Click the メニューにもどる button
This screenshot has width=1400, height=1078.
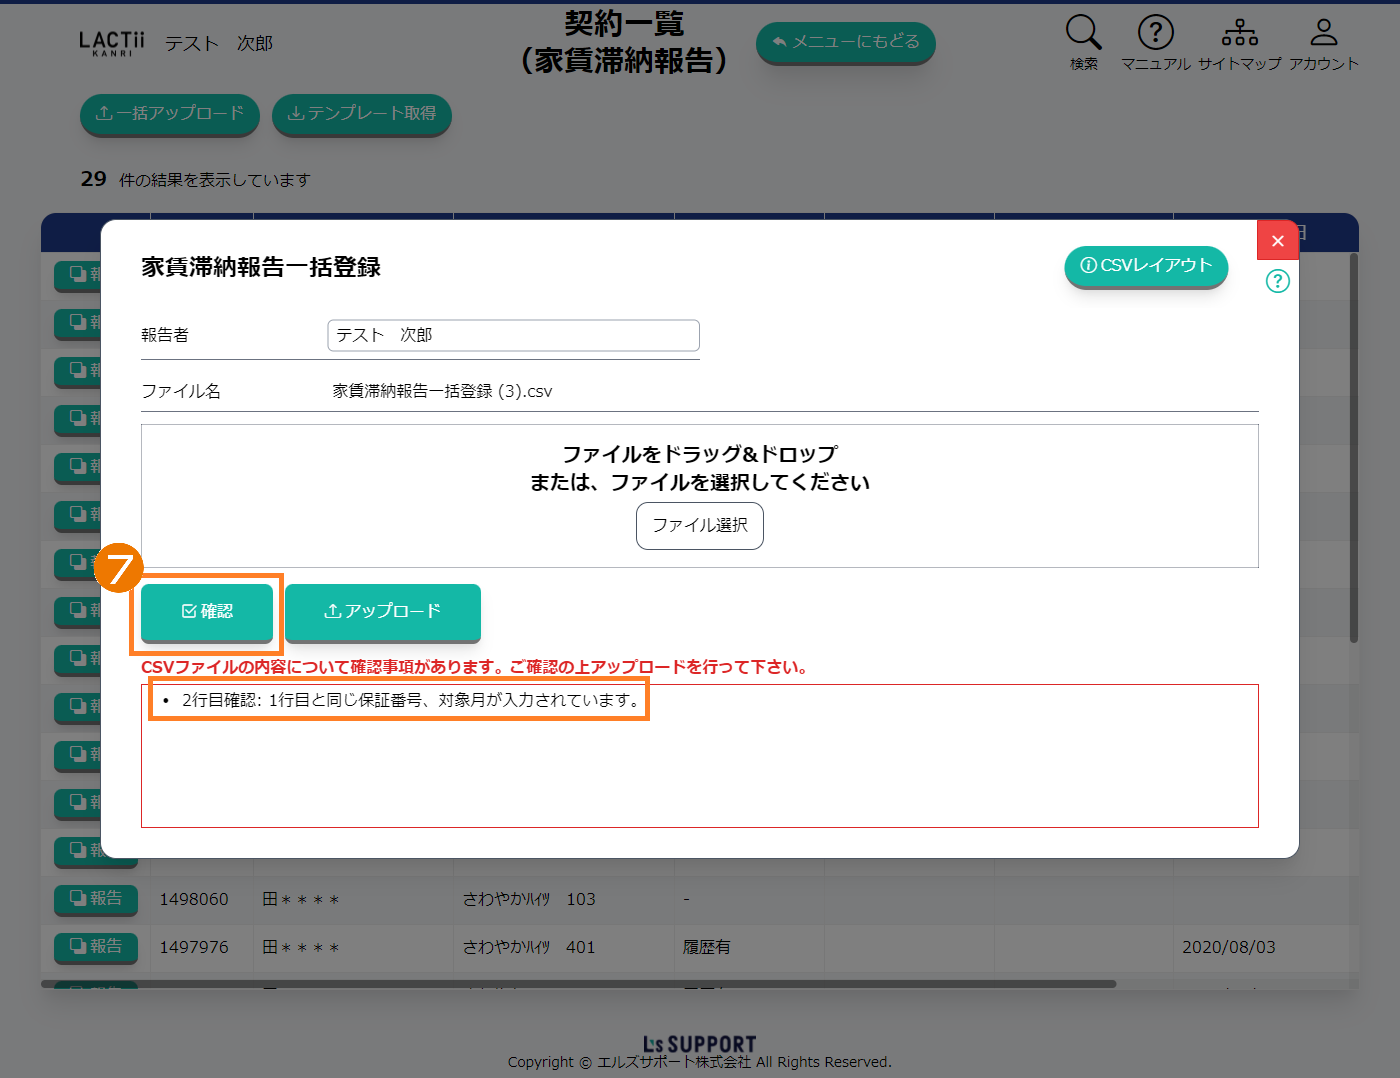coord(845,42)
